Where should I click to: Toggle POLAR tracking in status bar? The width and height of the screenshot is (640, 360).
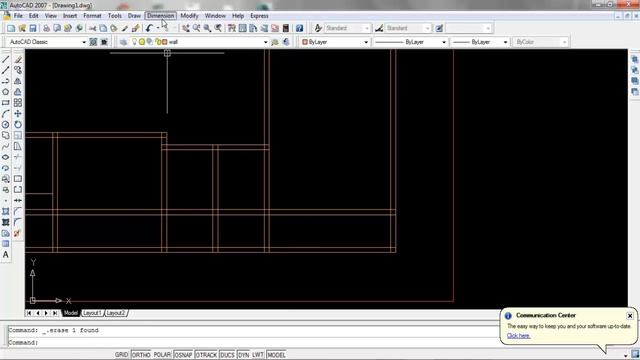pyautogui.click(x=162, y=355)
